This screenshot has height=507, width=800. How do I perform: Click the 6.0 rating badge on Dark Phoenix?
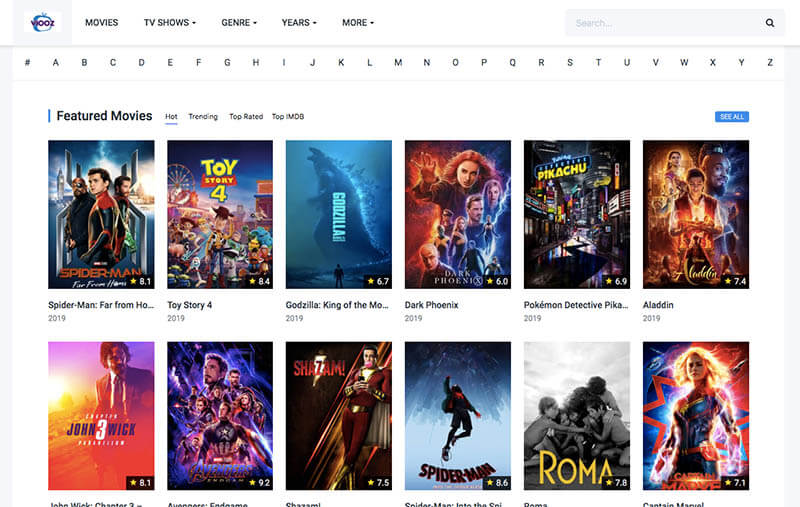(497, 281)
